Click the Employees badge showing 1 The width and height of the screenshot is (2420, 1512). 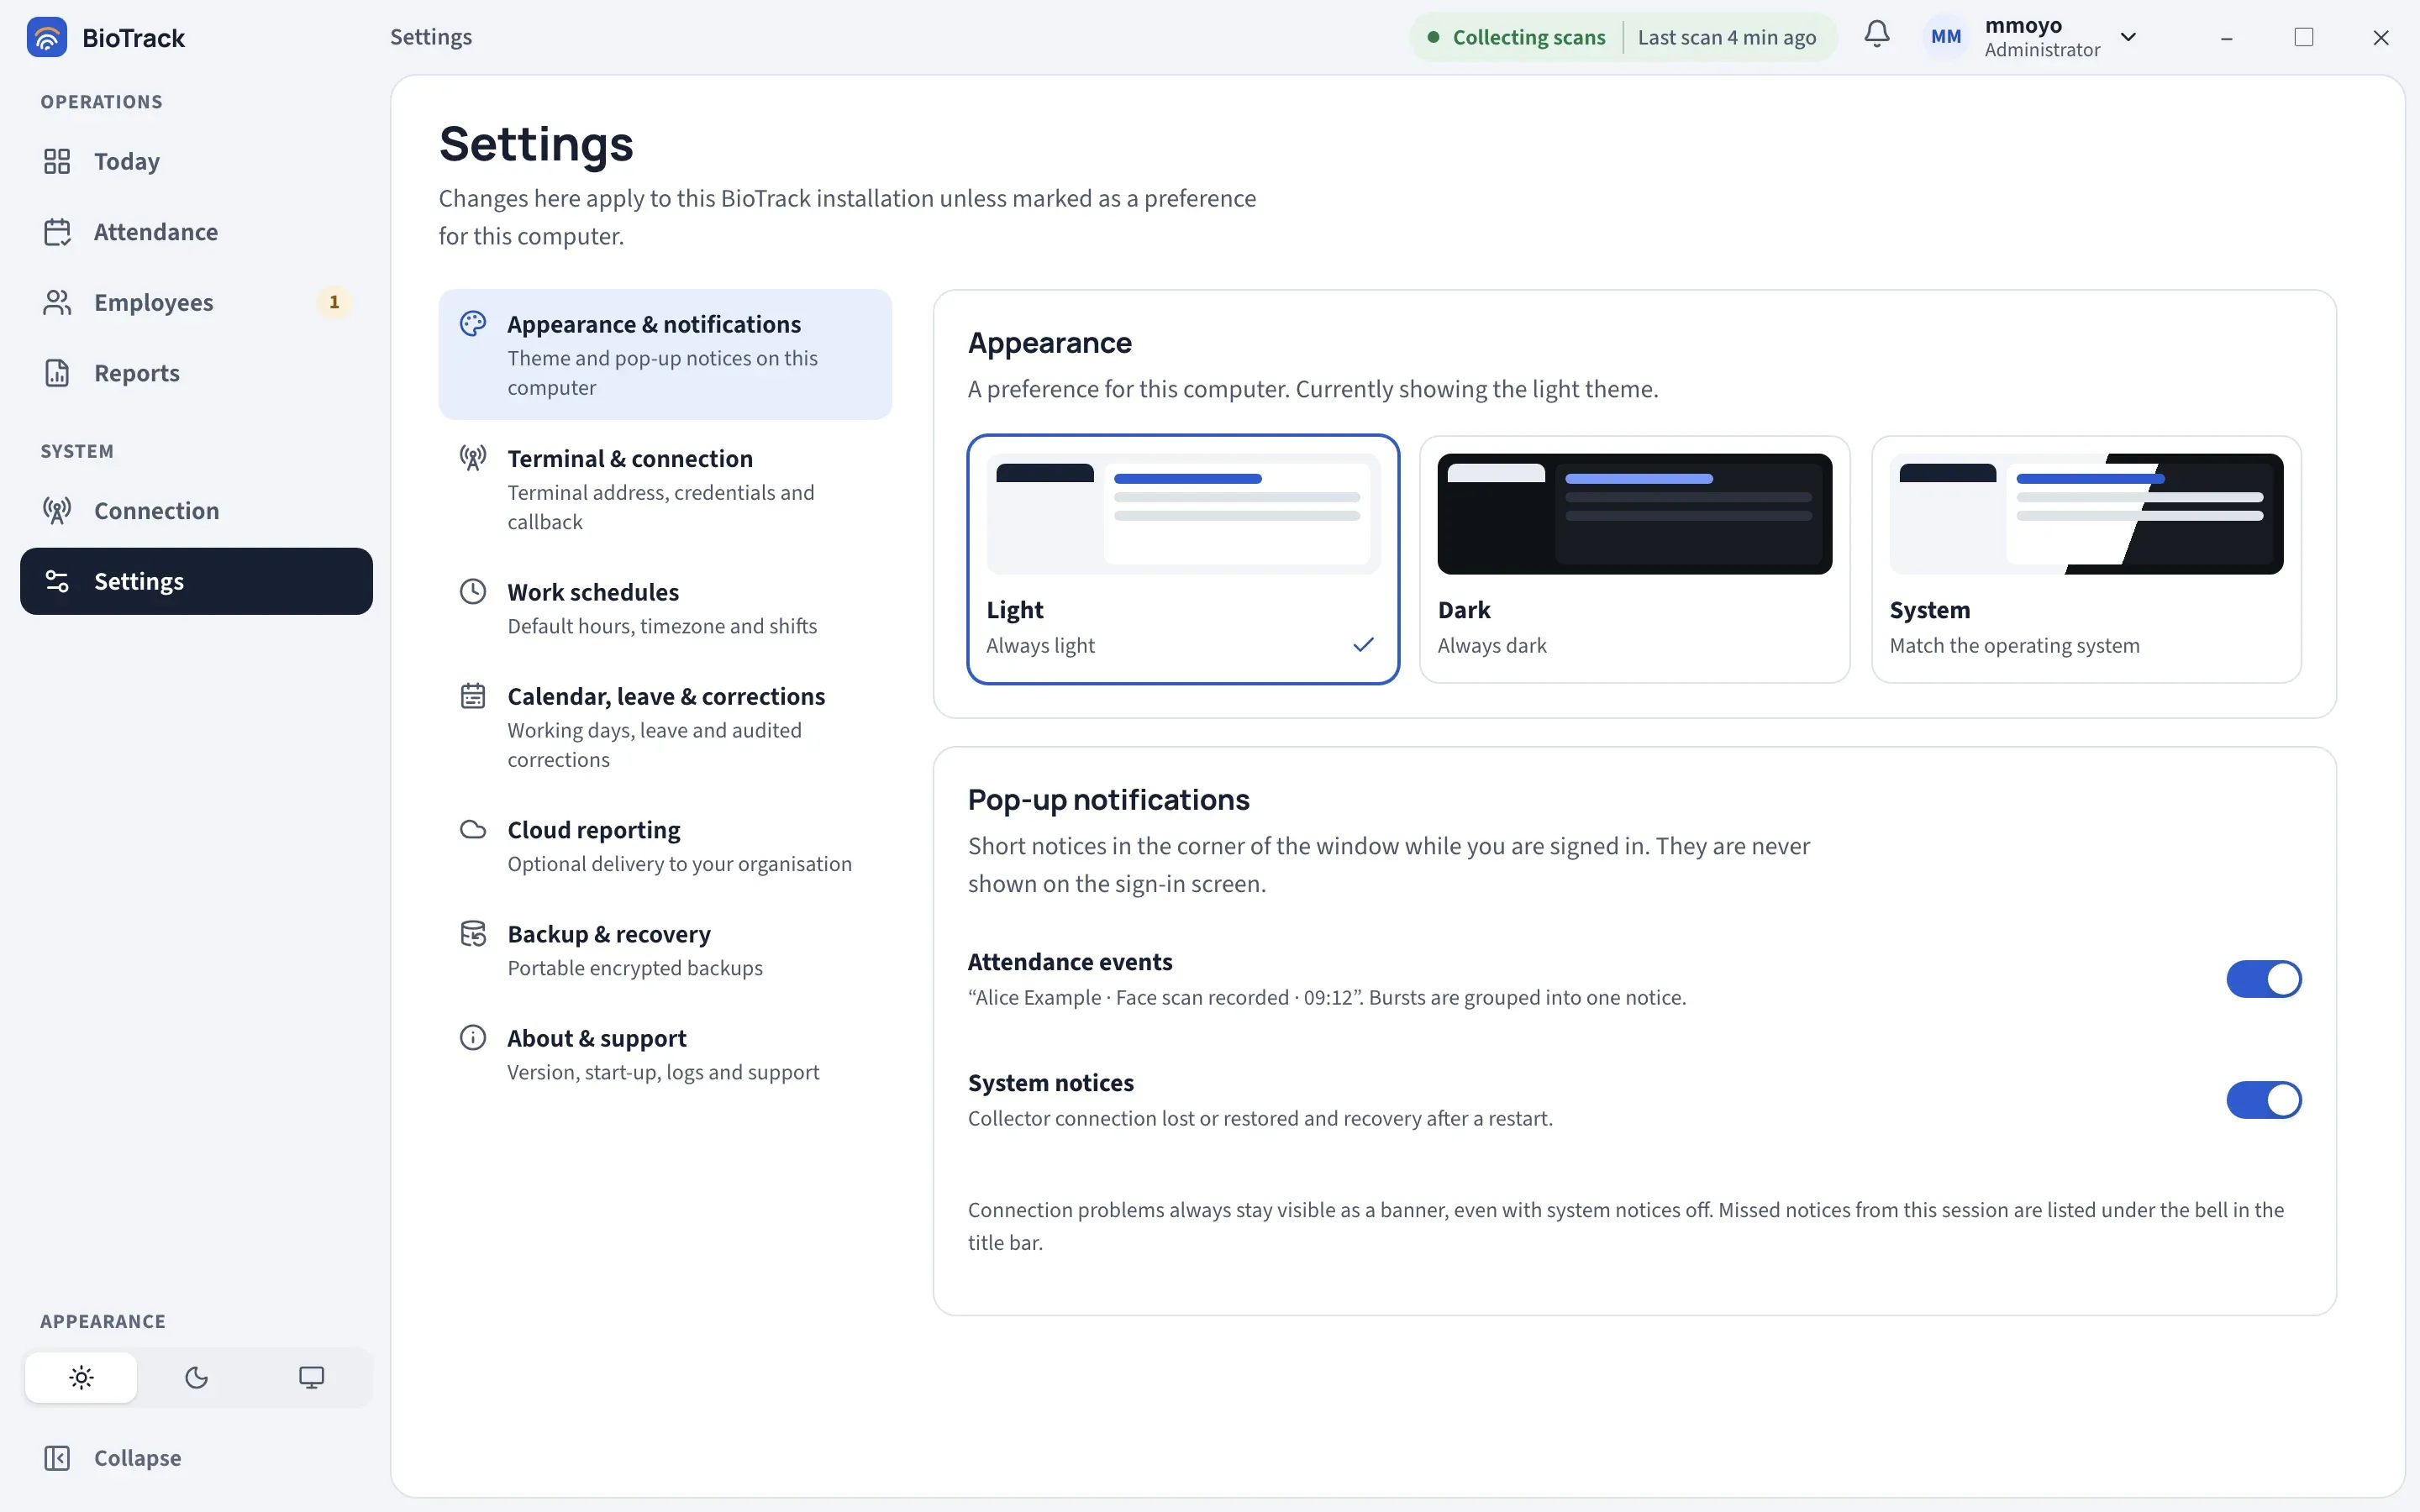tap(334, 302)
